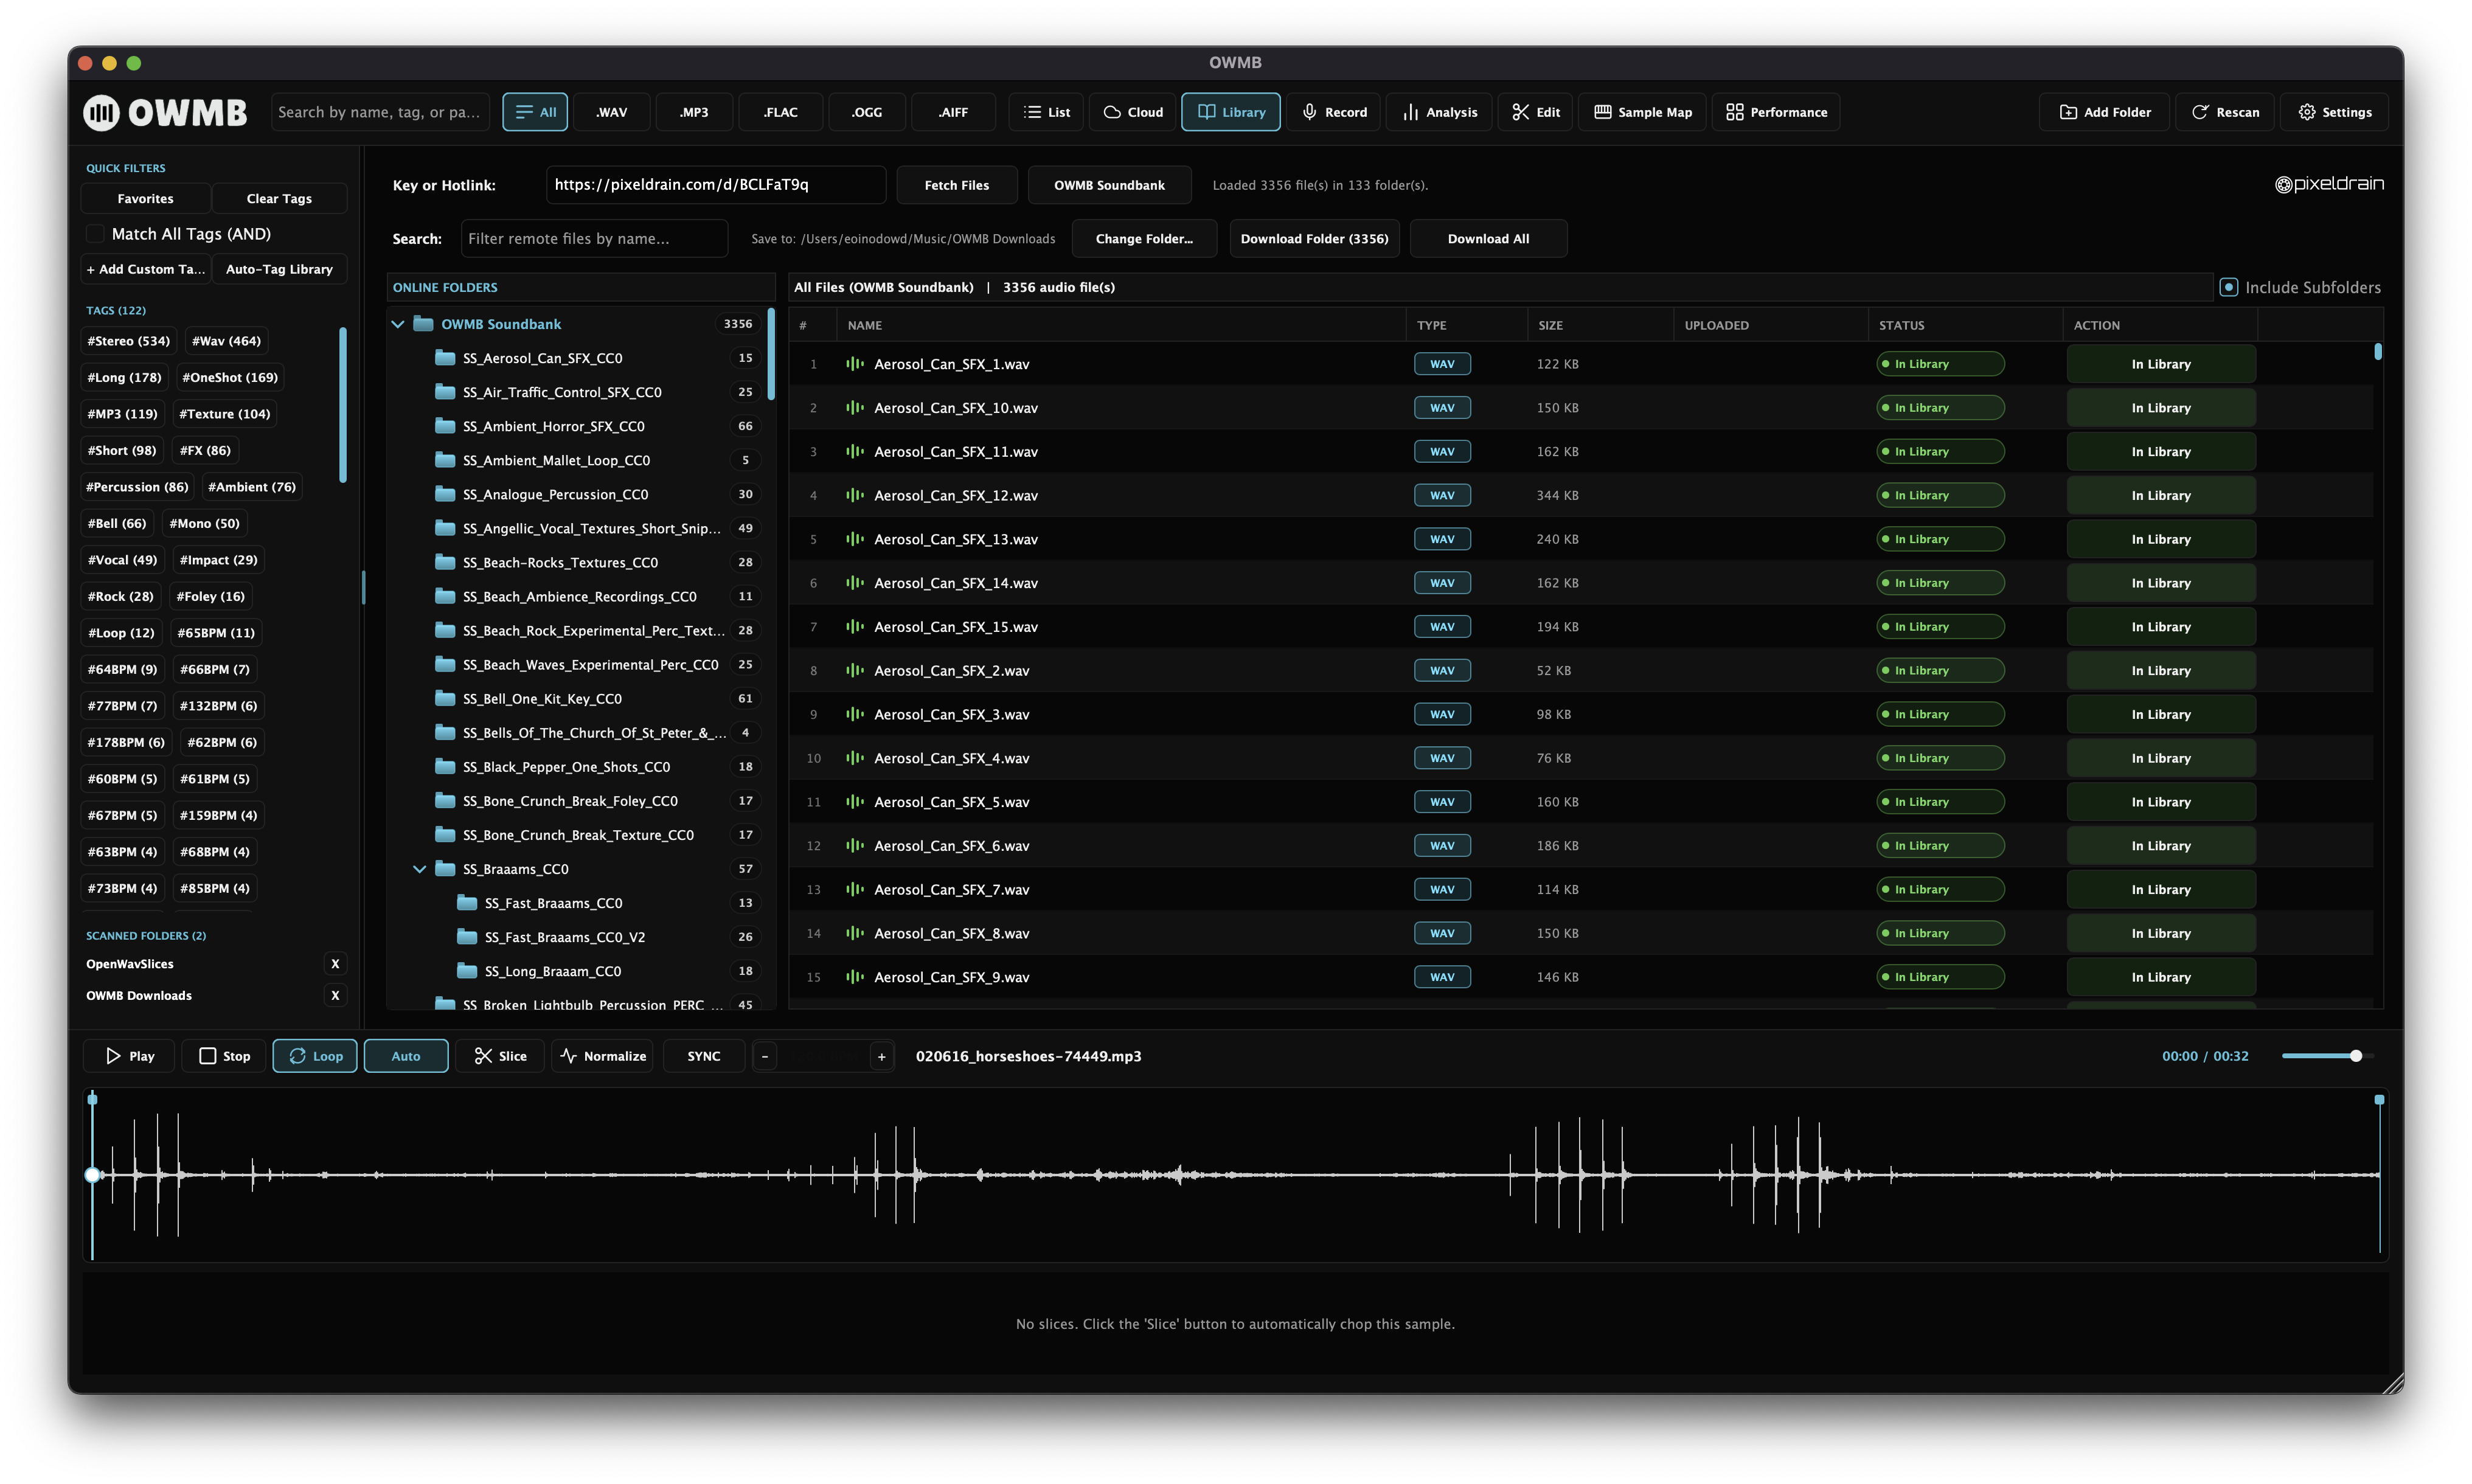Viewport: 2472px width, 1484px height.
Task: Remove OpenWavSlices scanned folder
Action: point(335,964)
